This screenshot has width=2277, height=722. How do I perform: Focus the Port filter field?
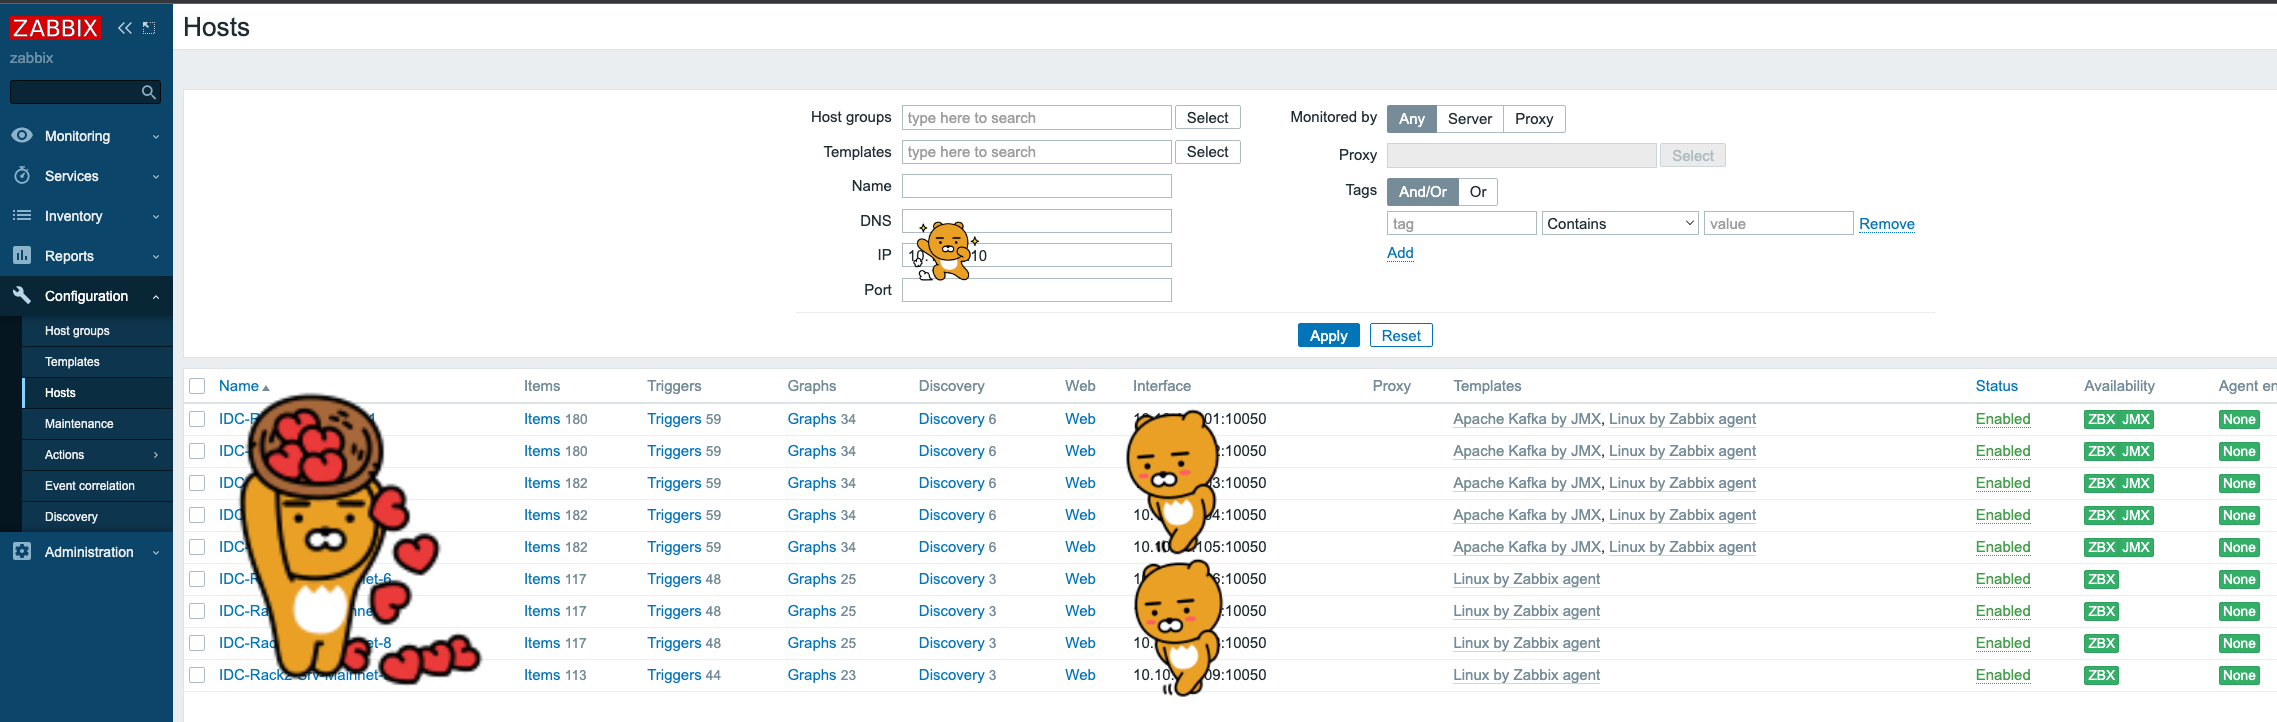(1036, 290)
